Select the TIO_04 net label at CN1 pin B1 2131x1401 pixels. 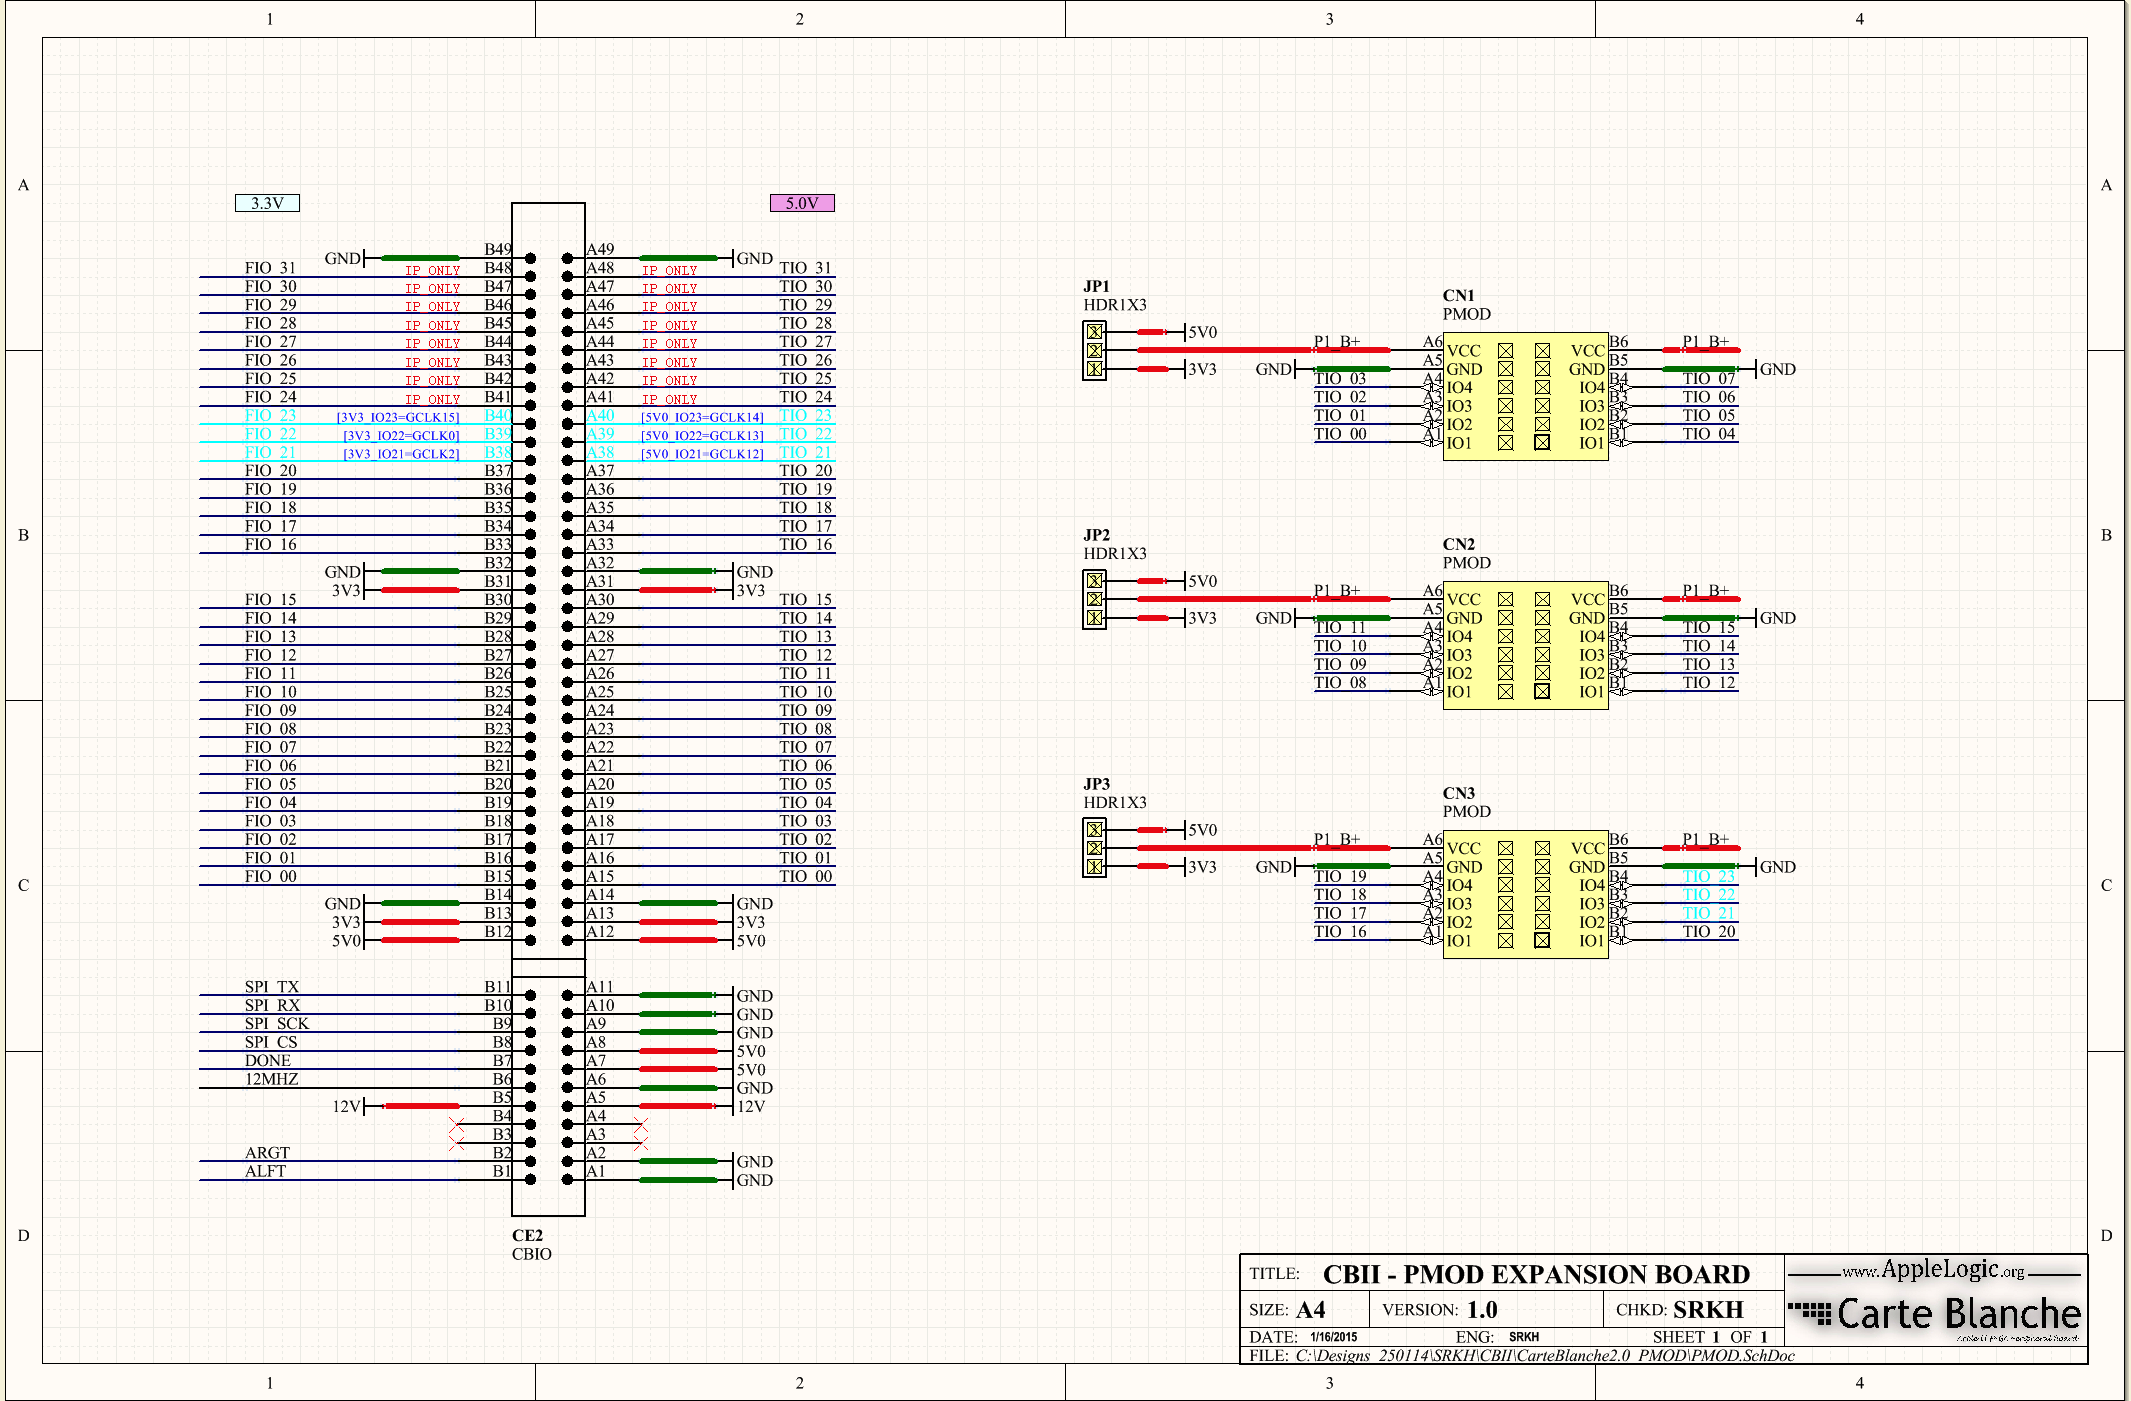pos(1709,433)
